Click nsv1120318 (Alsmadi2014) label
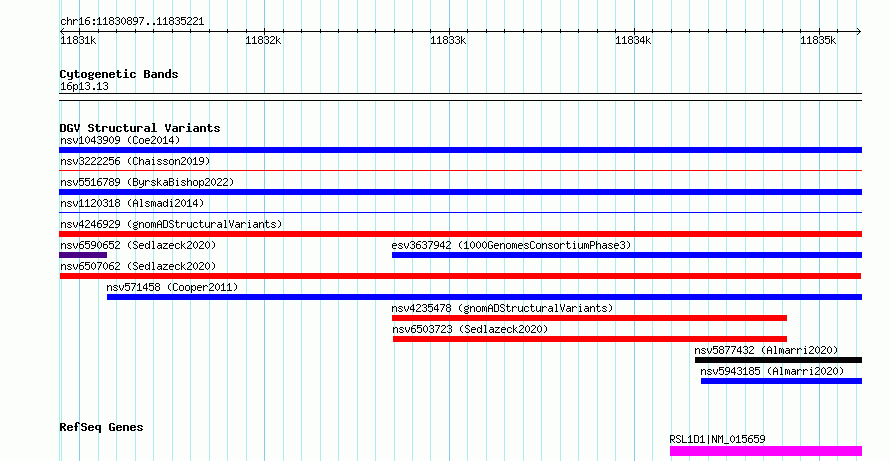 pos(132,203)
